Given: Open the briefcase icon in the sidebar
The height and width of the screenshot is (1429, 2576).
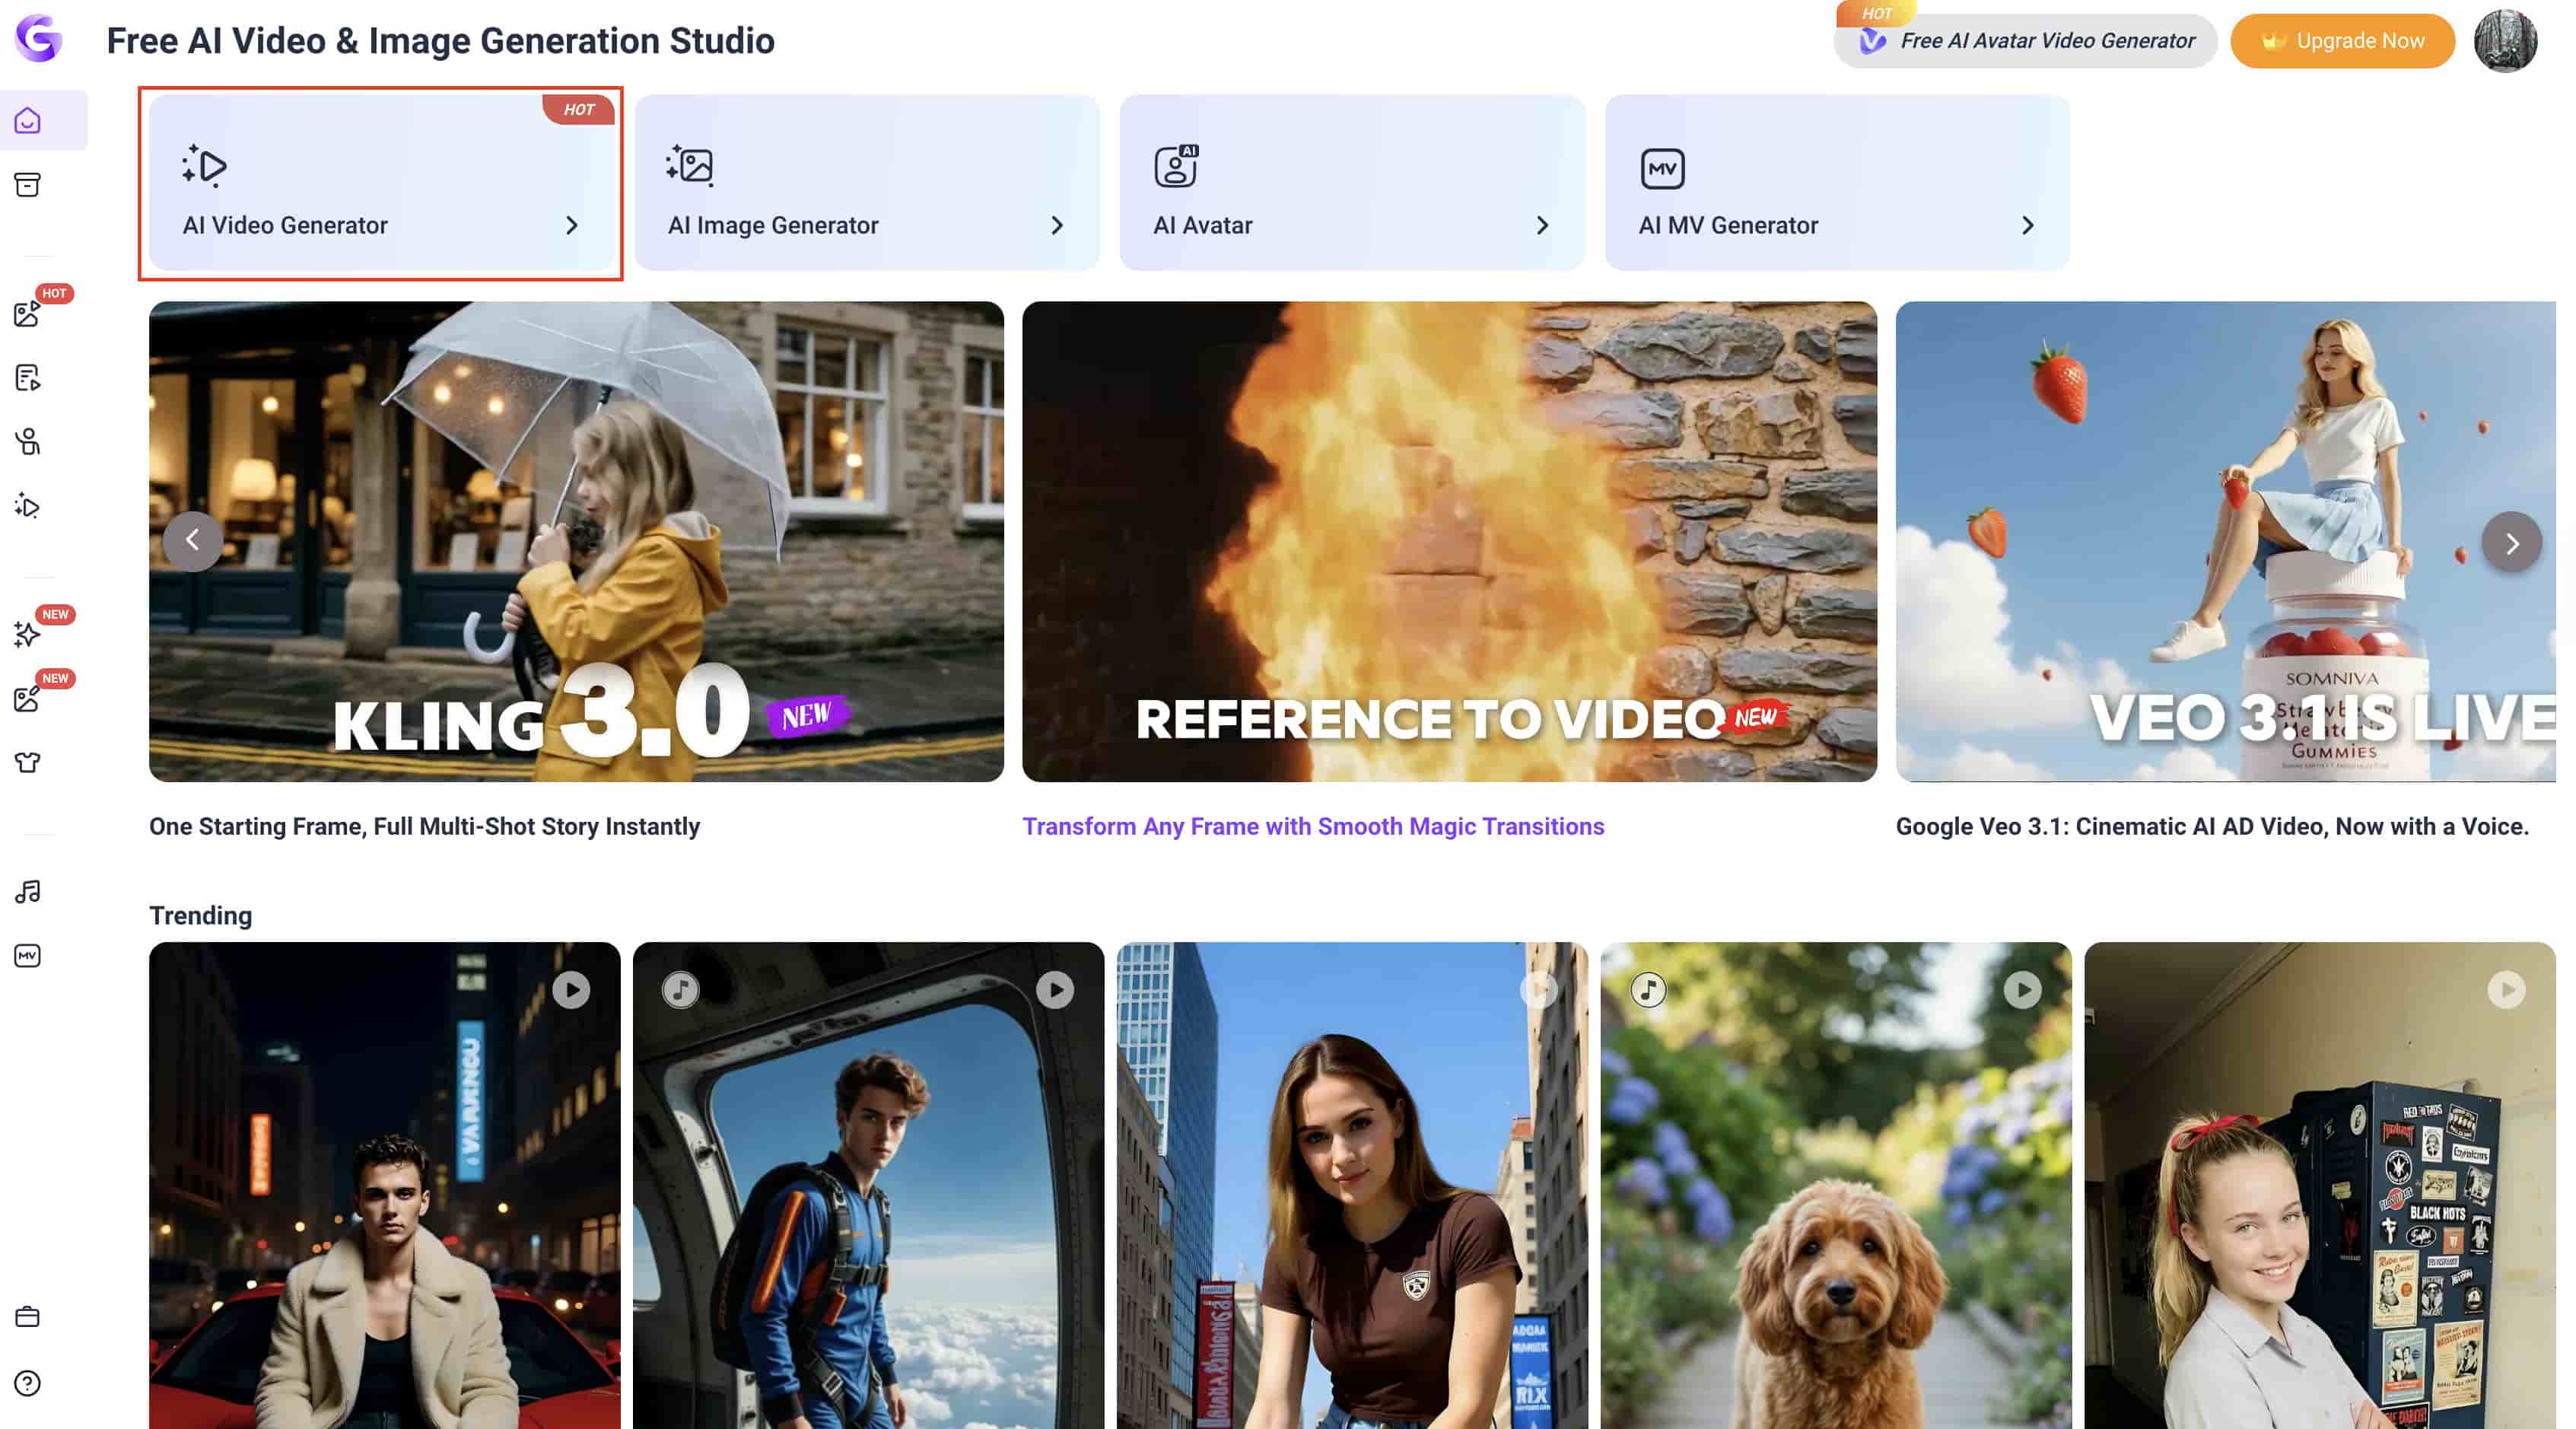Looking at the screenshot, I should (28, 1317).
